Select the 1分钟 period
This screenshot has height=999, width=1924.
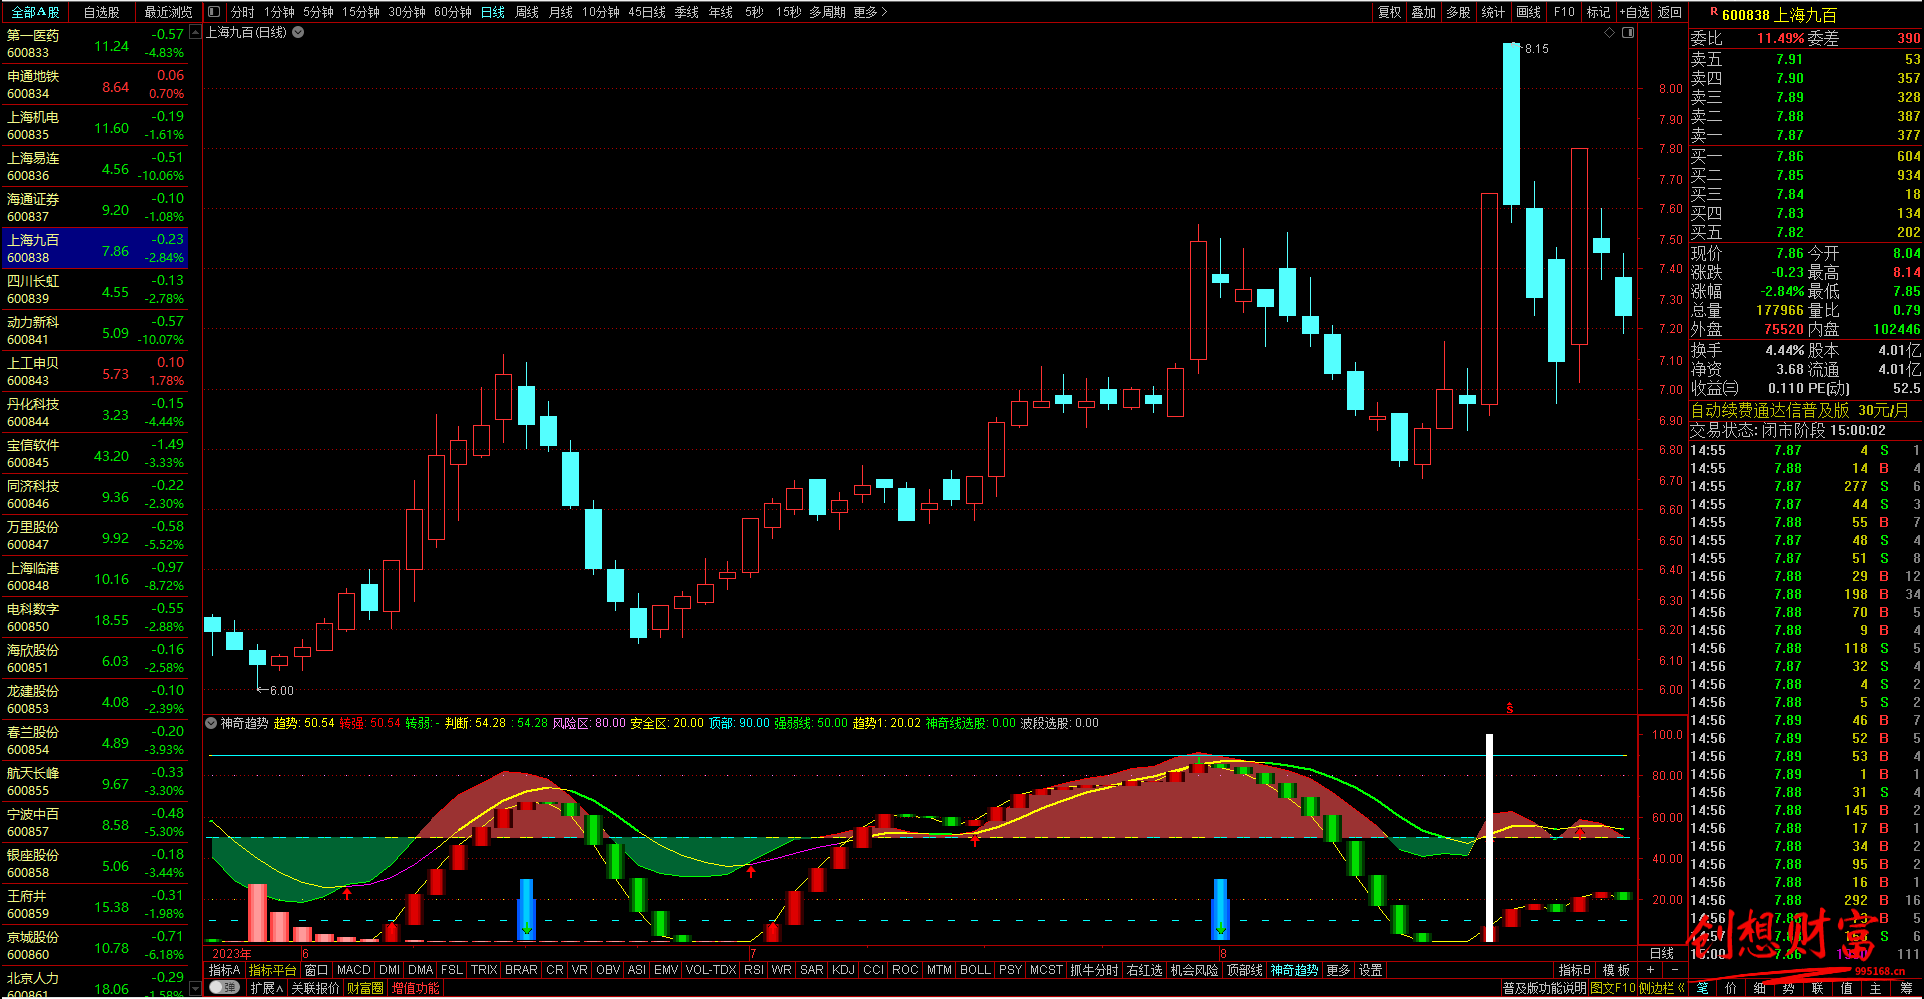point(279,12)
